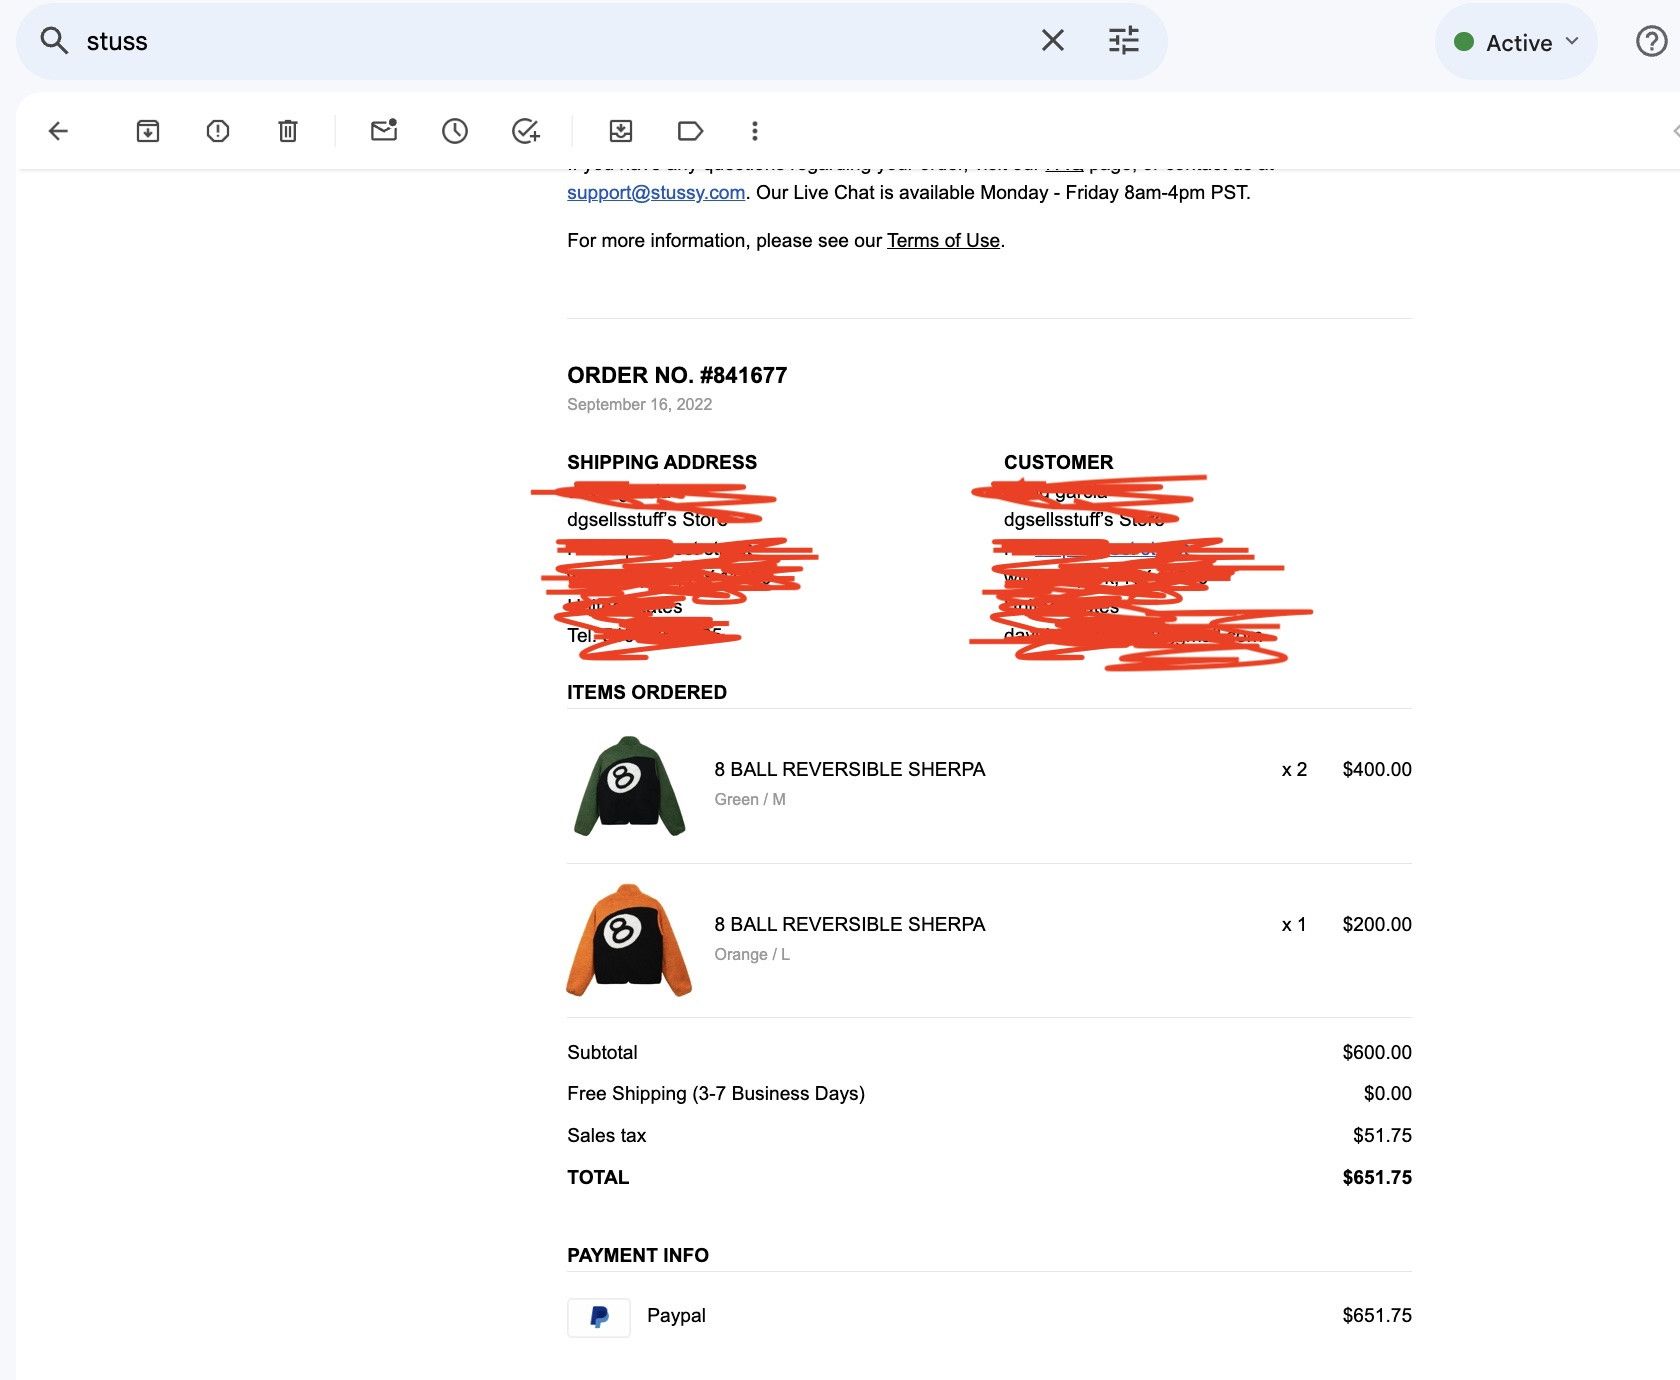Snooze this email with clock icon
This screenshot has width=1680, height=1380.
pos(455,131)
